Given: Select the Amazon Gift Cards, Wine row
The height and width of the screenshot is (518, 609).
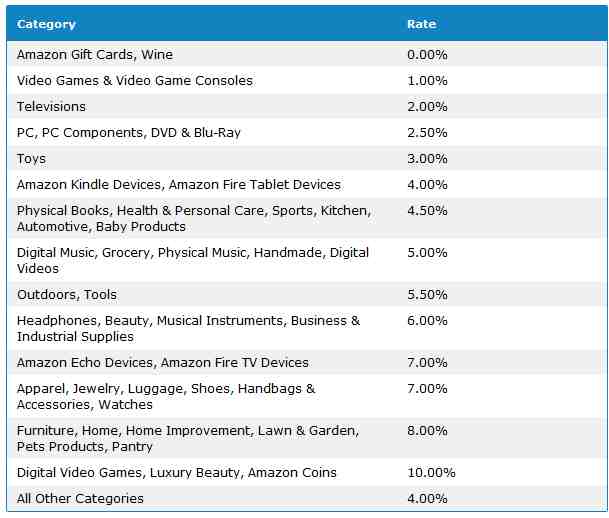Looking at the screenshot, I should [x=307, y=55].
